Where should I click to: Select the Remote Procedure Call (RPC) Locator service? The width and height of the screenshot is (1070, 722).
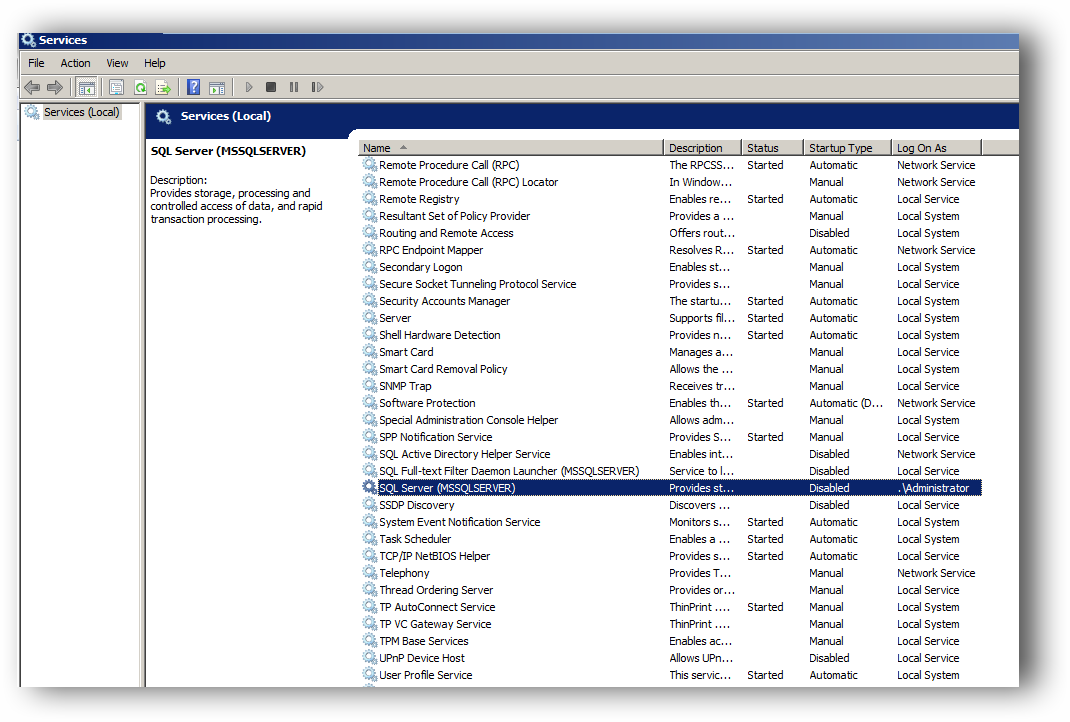(x=670, y=182)
